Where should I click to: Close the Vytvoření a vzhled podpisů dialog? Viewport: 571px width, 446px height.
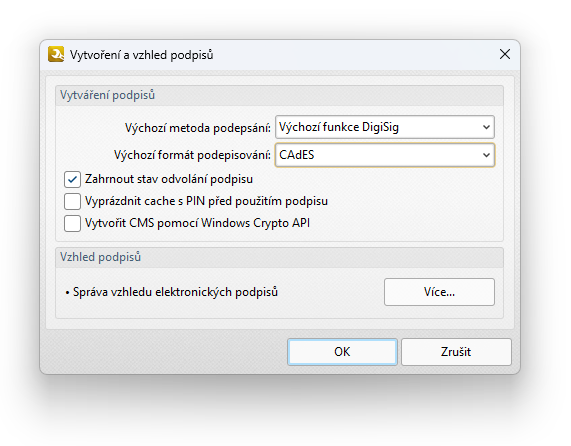[x=505, y=54]
